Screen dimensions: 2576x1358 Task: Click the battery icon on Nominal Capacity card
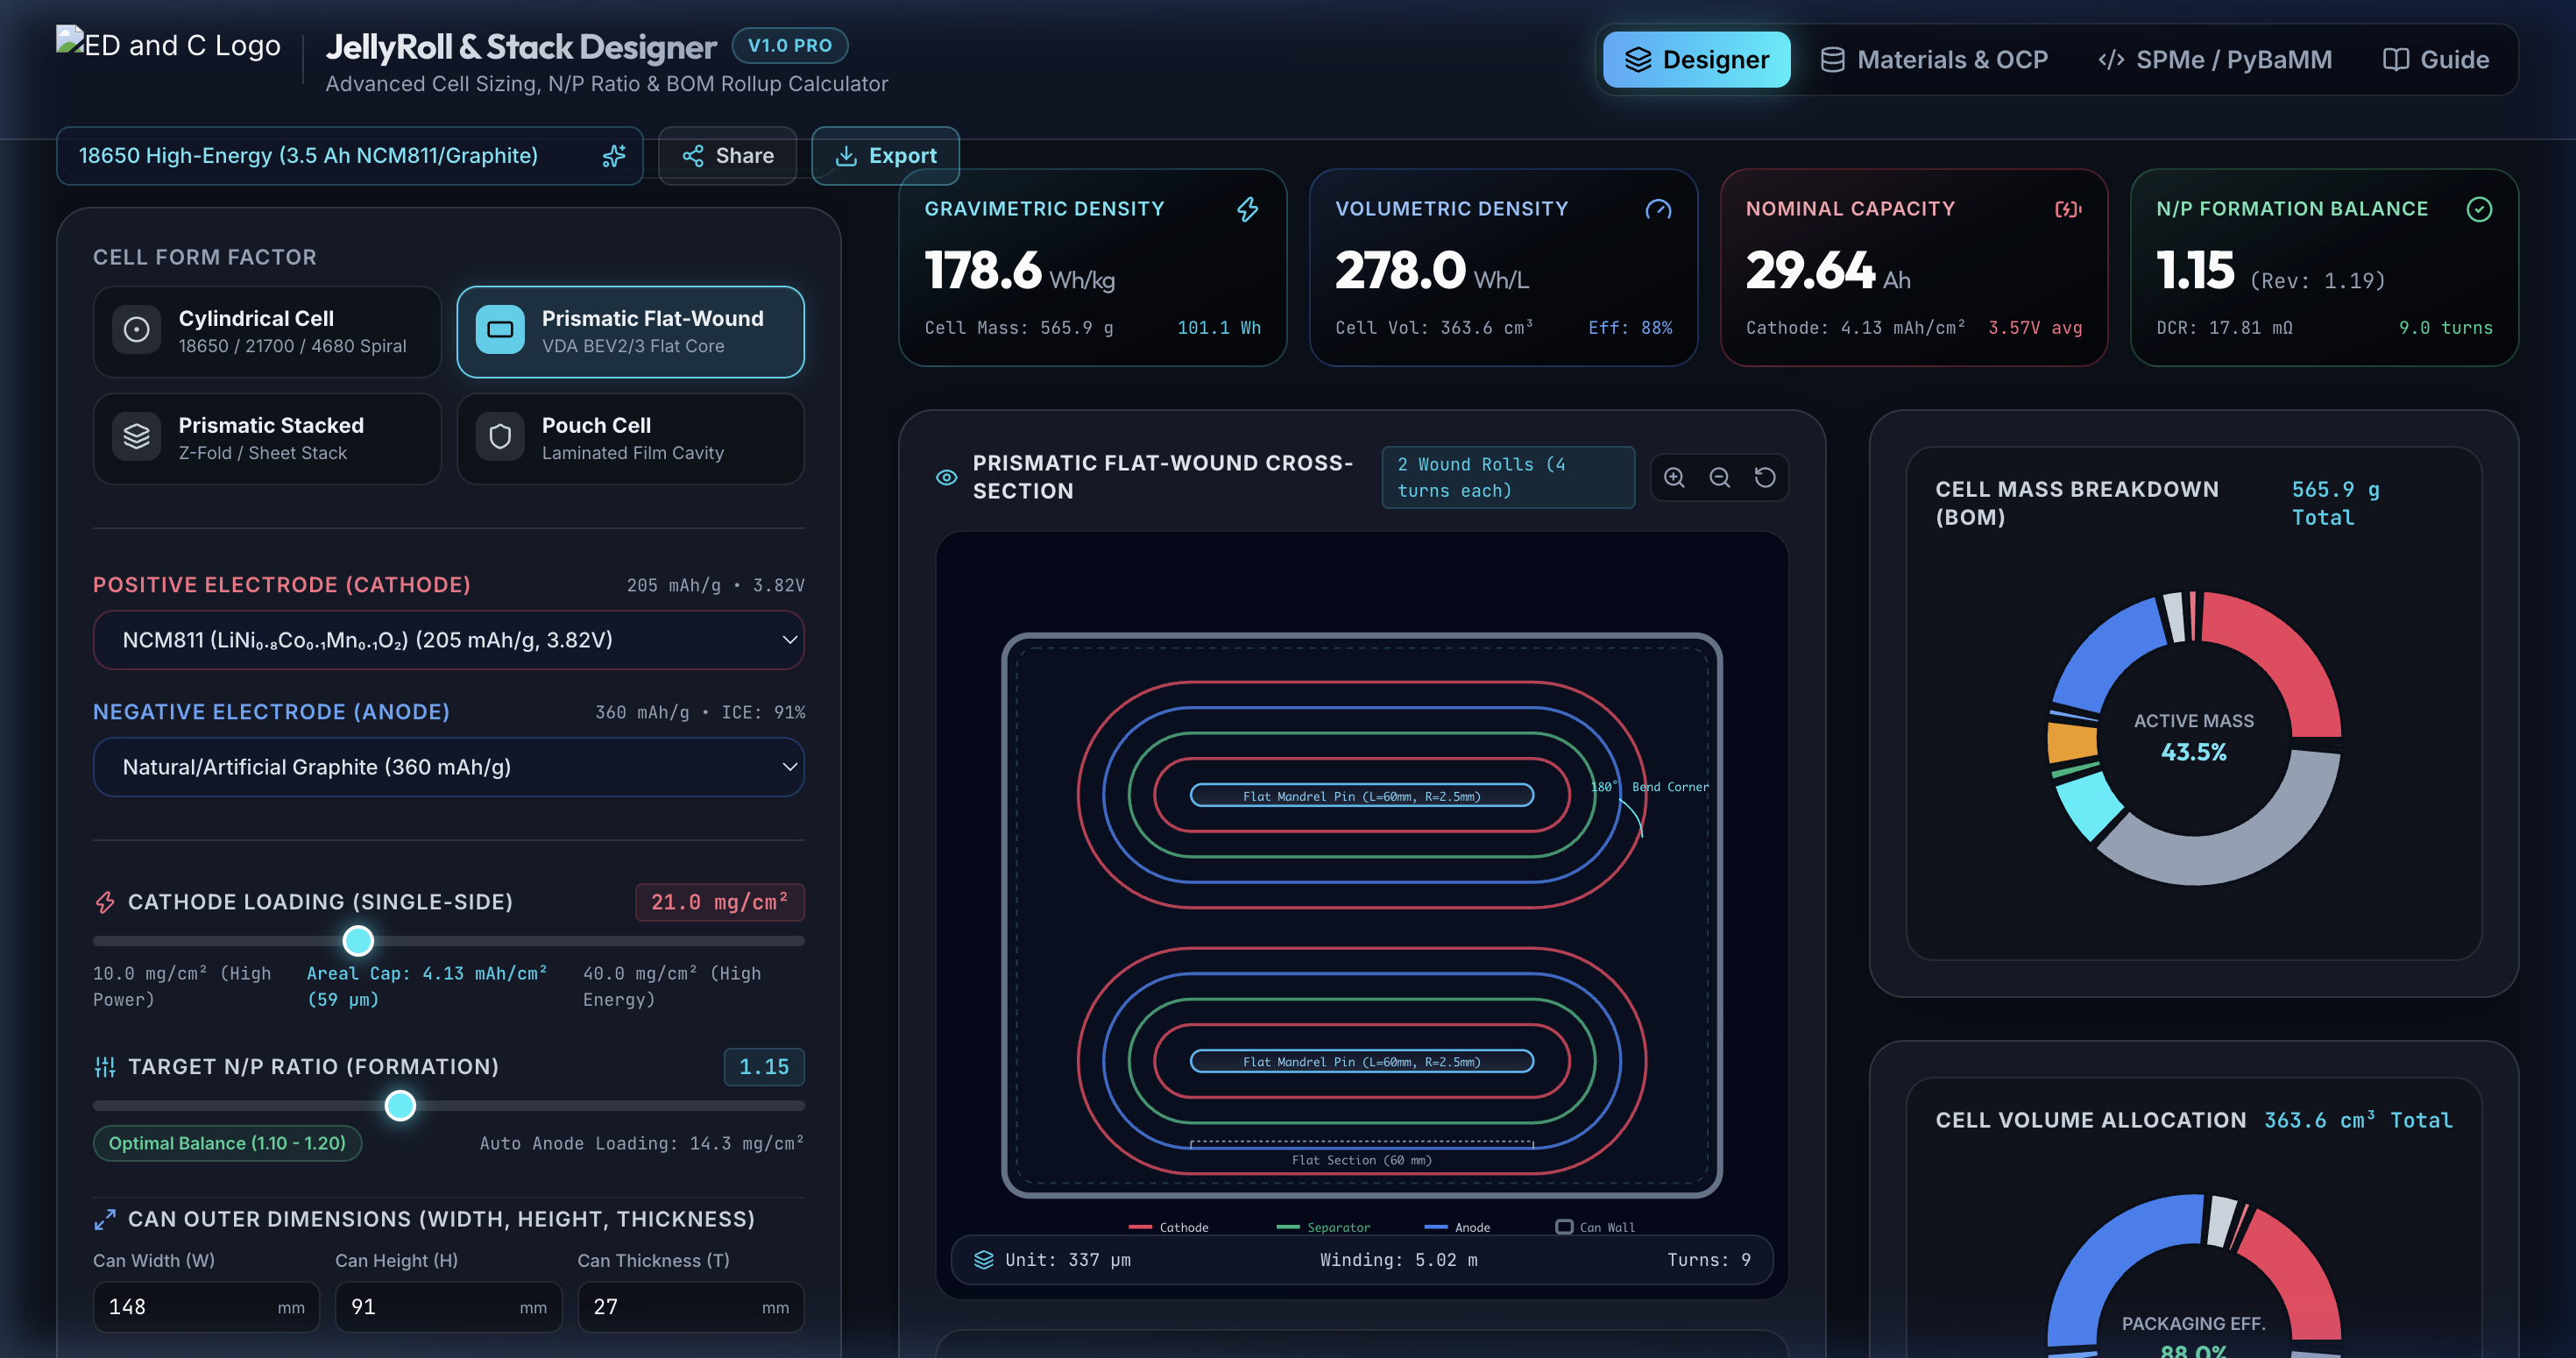[2068, 209]
